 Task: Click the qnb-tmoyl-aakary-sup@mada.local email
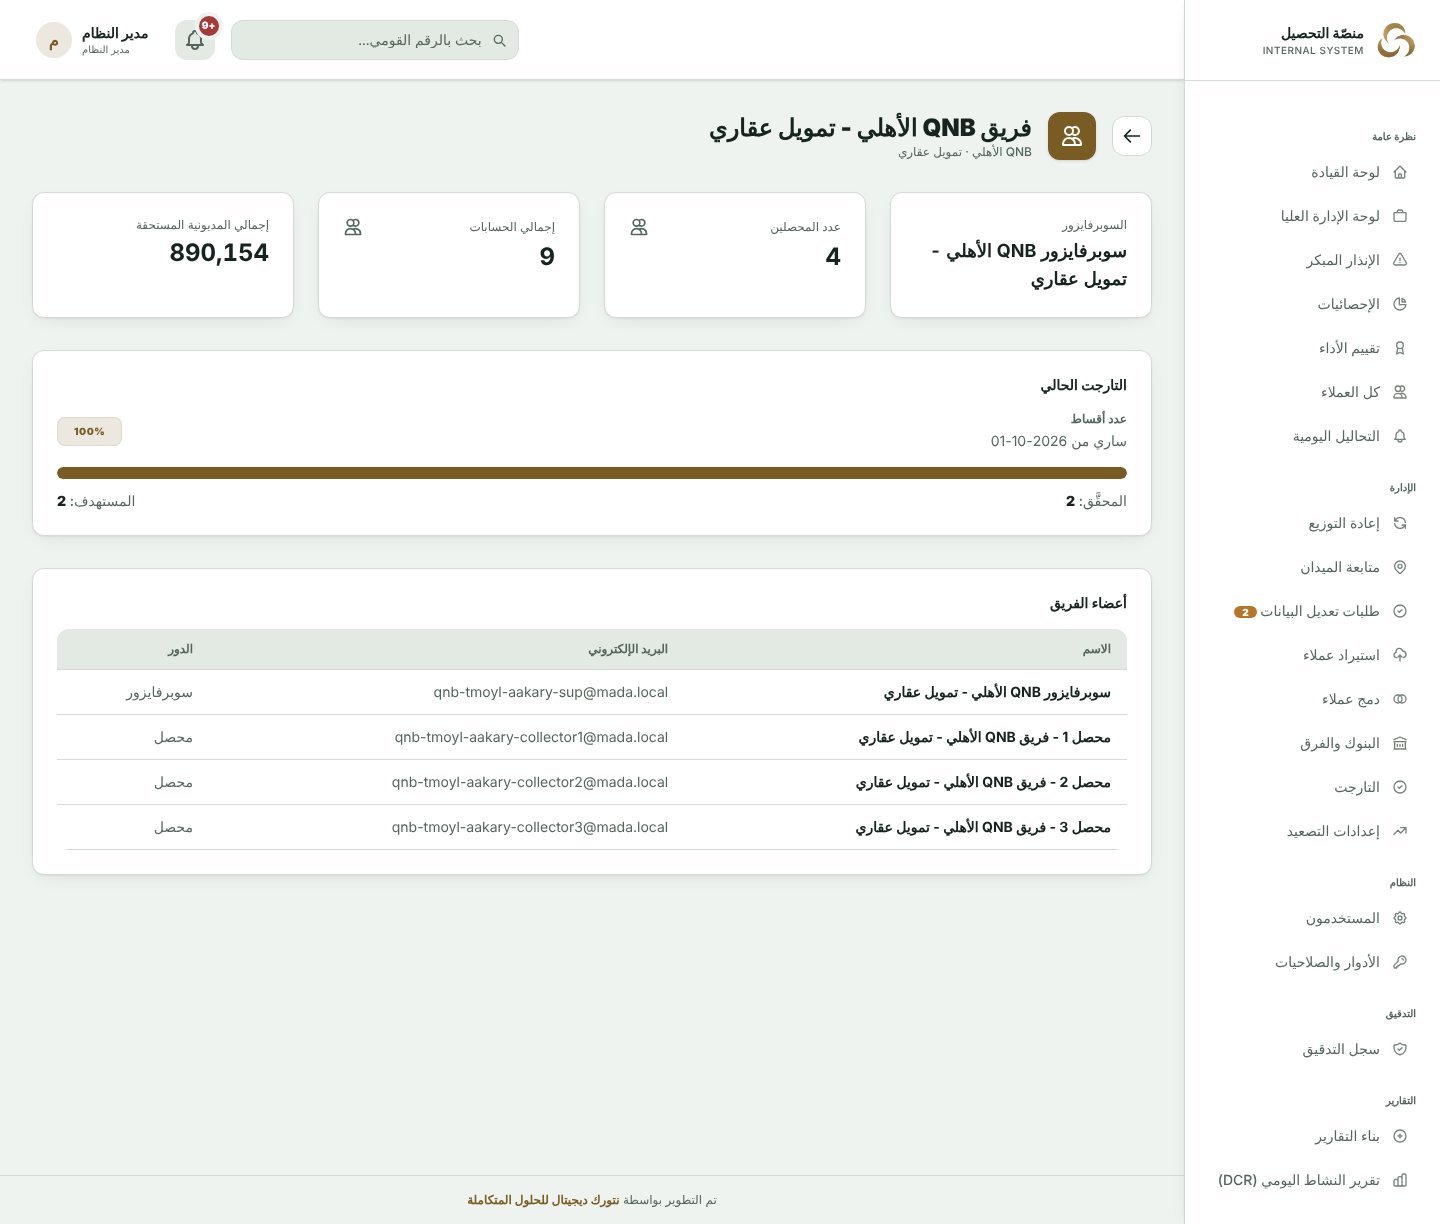(551, 692)
